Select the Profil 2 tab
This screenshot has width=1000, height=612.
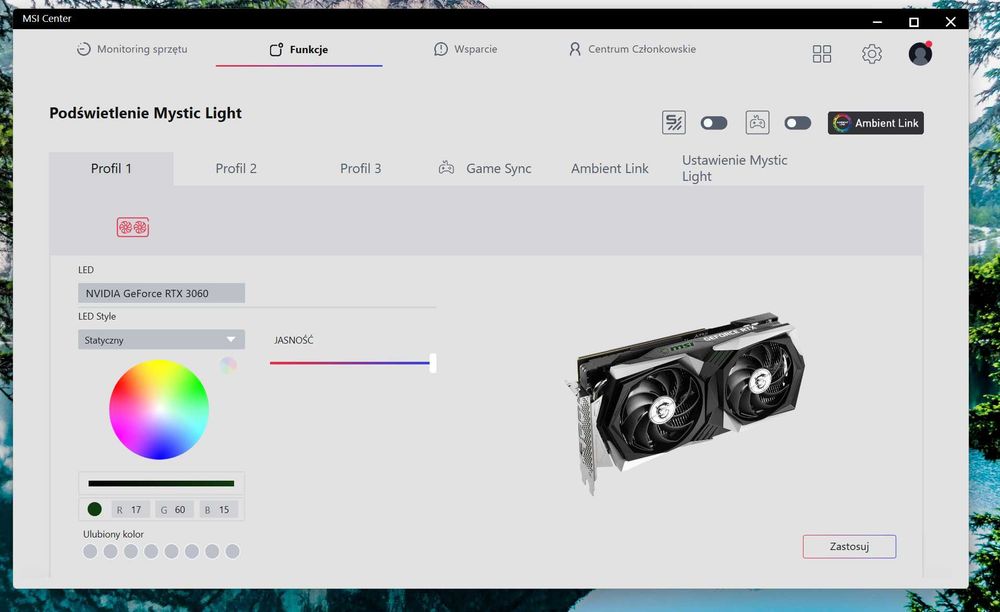tap(236, 168)
